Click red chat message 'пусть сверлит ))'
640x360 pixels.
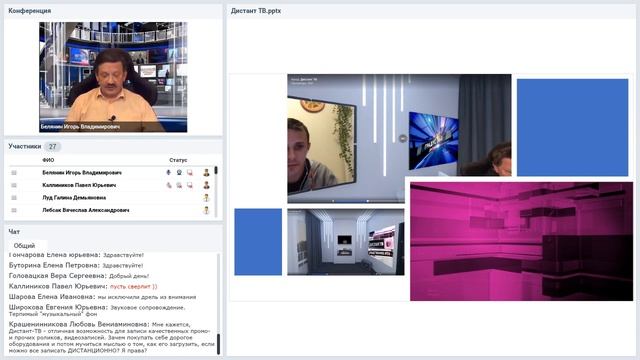[x=133, y=287]
